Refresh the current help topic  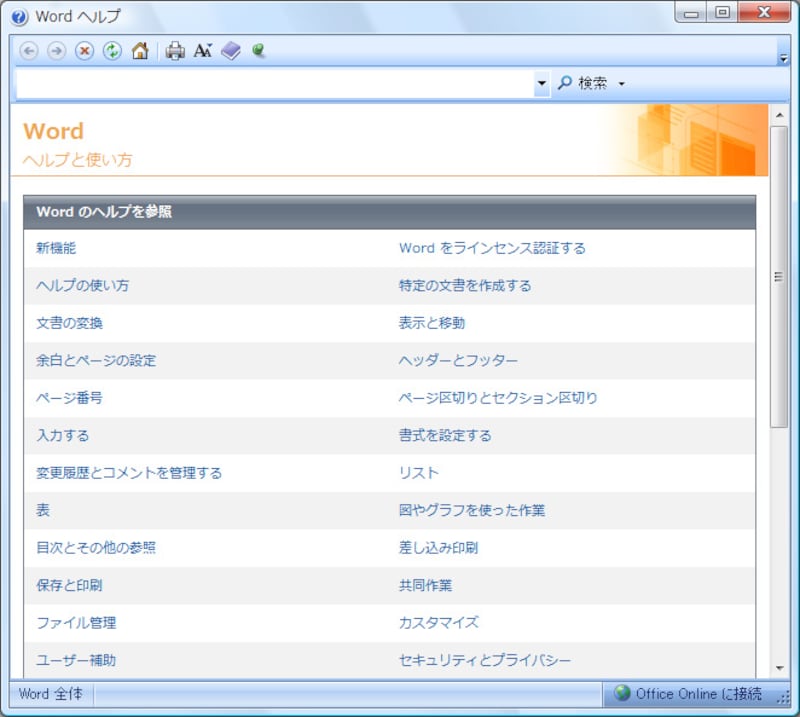click(111, 51)
